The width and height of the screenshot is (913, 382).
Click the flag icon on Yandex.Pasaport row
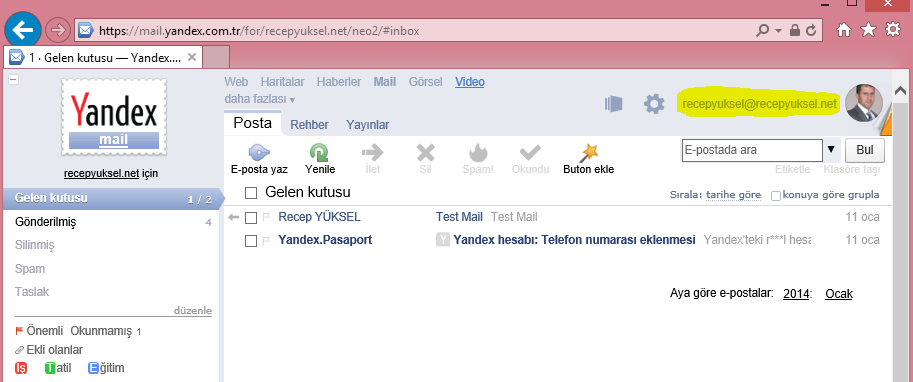pos(267,240)
